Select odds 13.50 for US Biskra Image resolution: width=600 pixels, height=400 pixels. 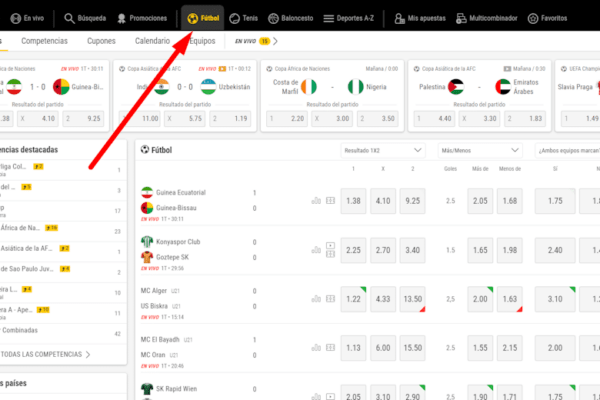pos(412,299)
